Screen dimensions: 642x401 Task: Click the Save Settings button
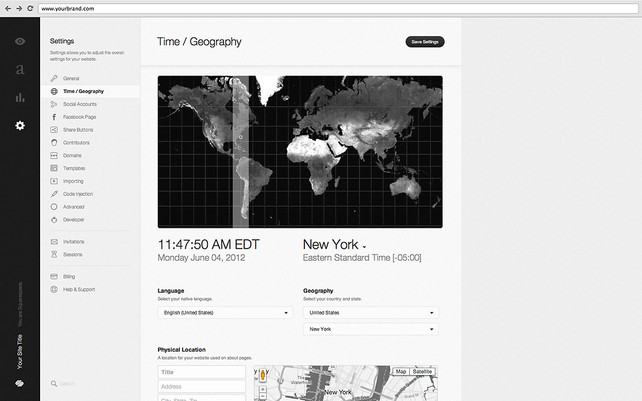[x=425, y=42]
